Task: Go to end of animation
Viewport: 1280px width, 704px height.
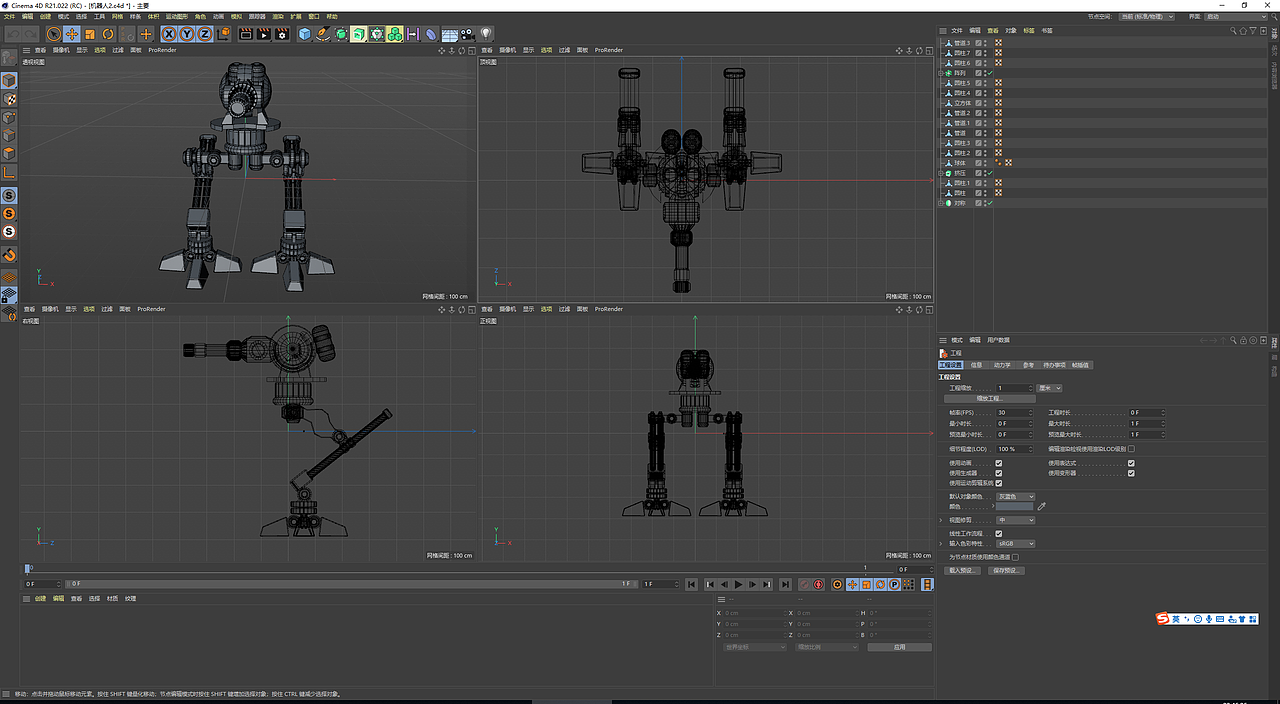Action: coord(785,584)
